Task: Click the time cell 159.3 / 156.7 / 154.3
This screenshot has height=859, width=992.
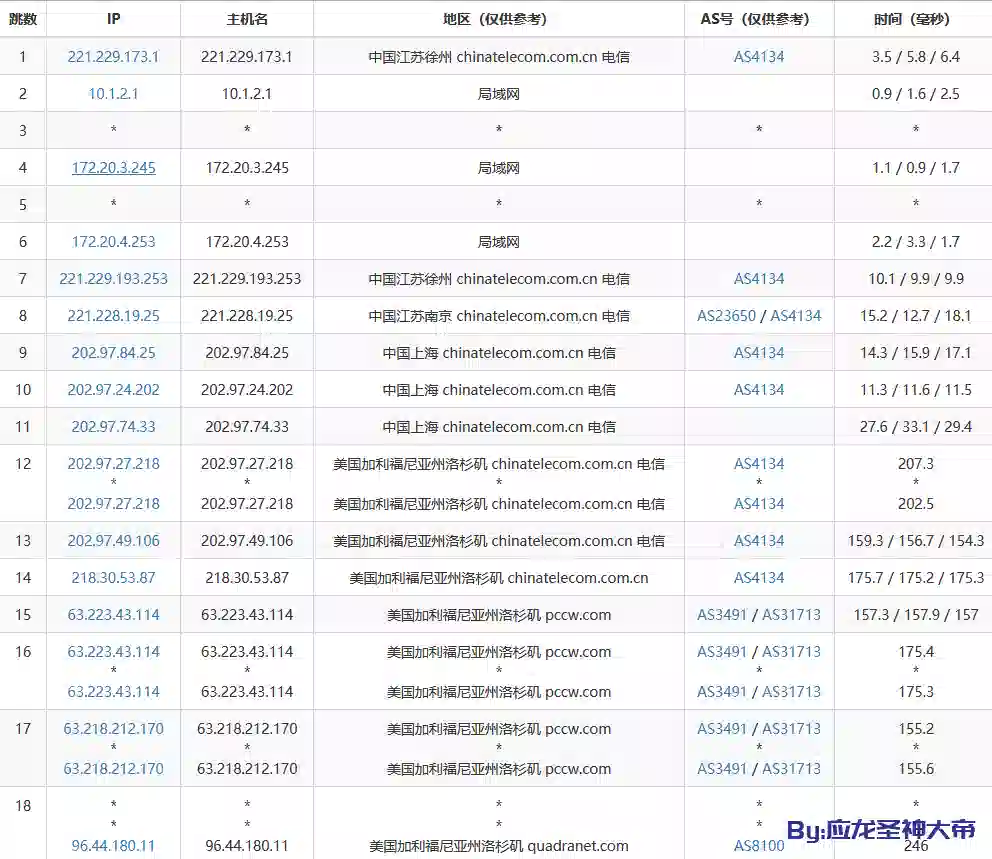Action: pos(915,541)
